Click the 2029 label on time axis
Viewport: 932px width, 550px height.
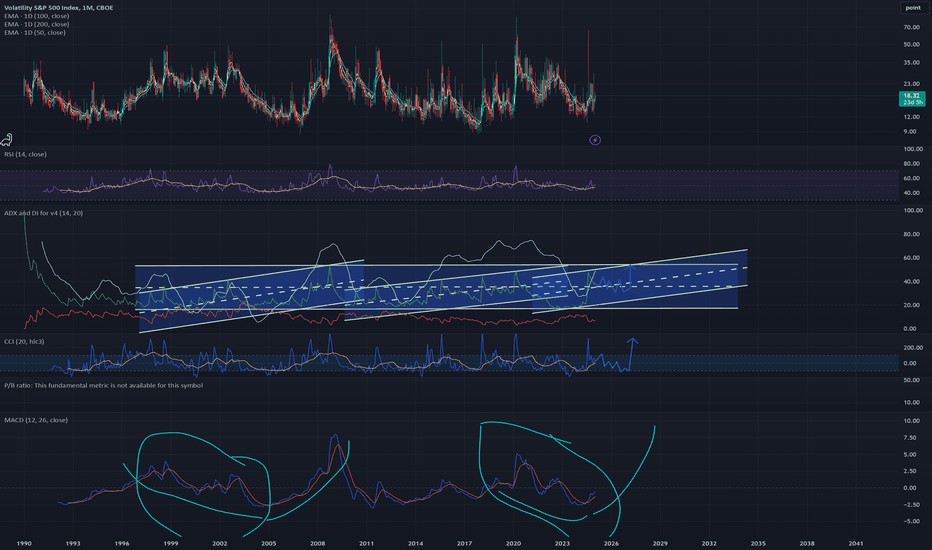[660, 543]
